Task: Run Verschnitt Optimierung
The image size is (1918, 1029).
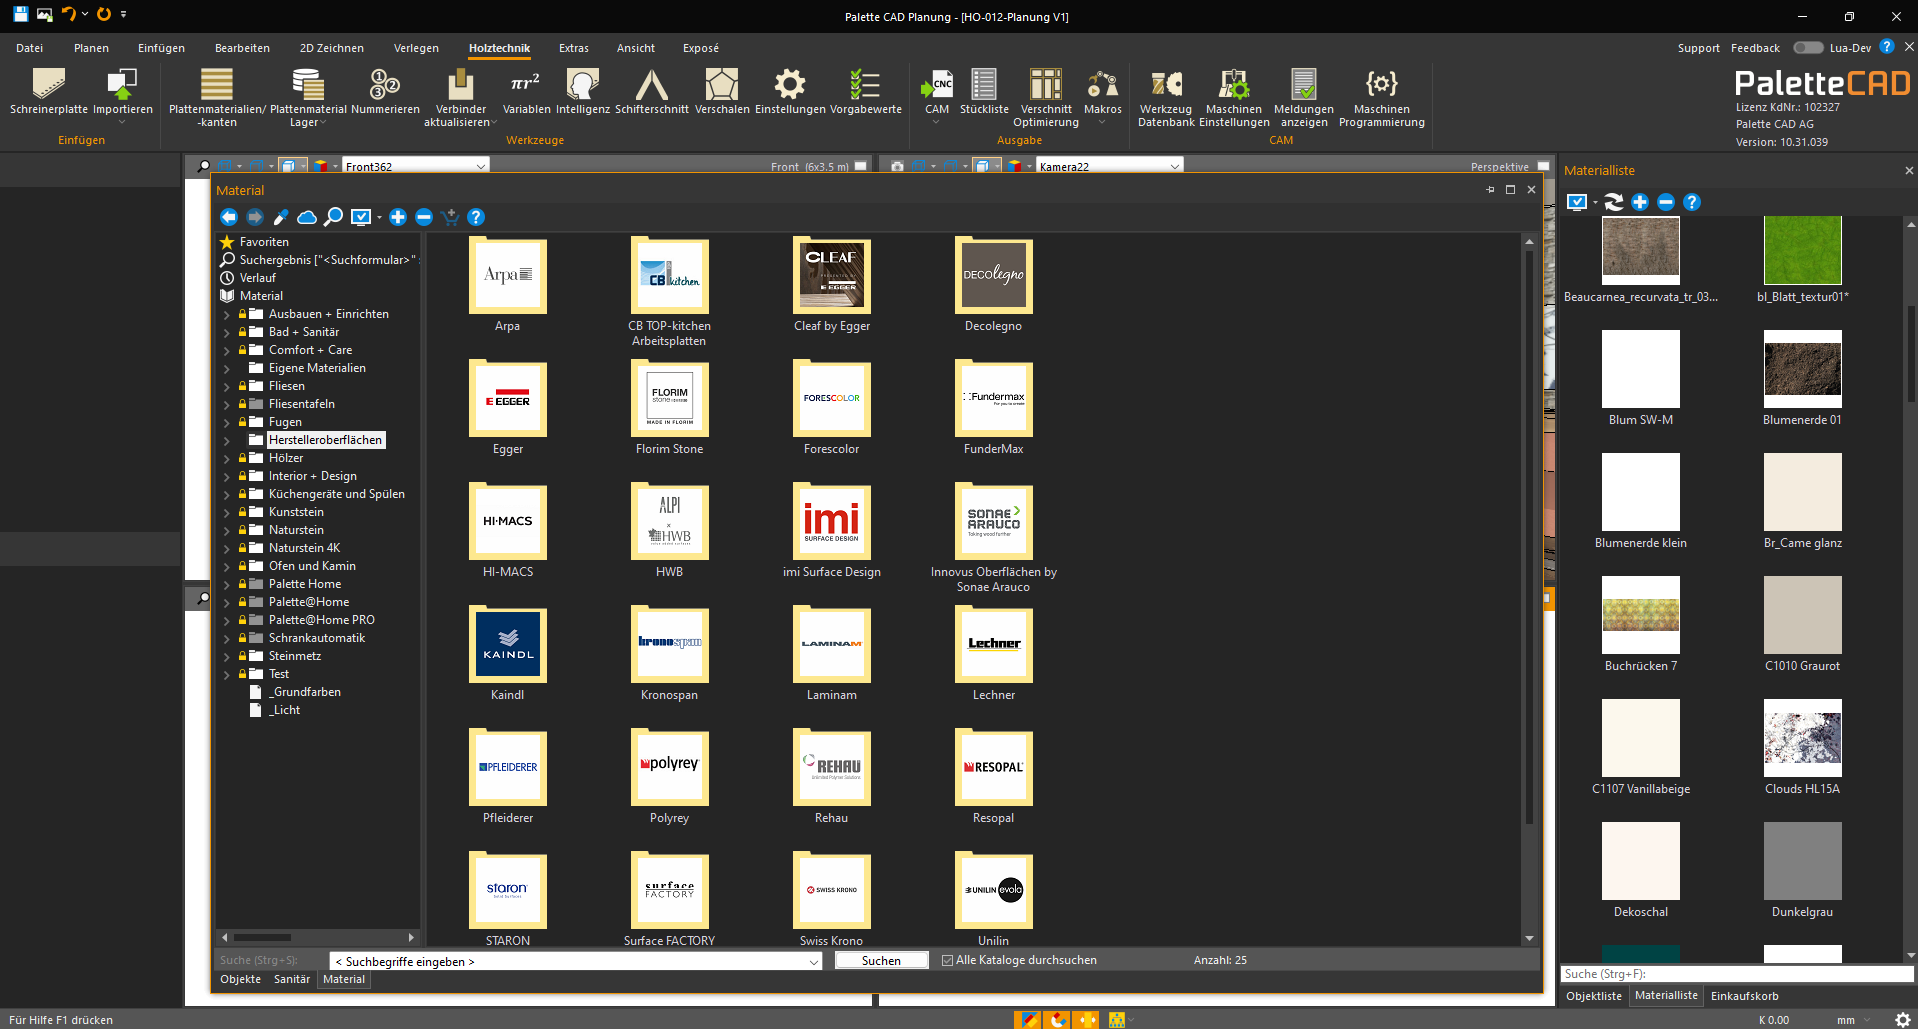Action: 1046,98
